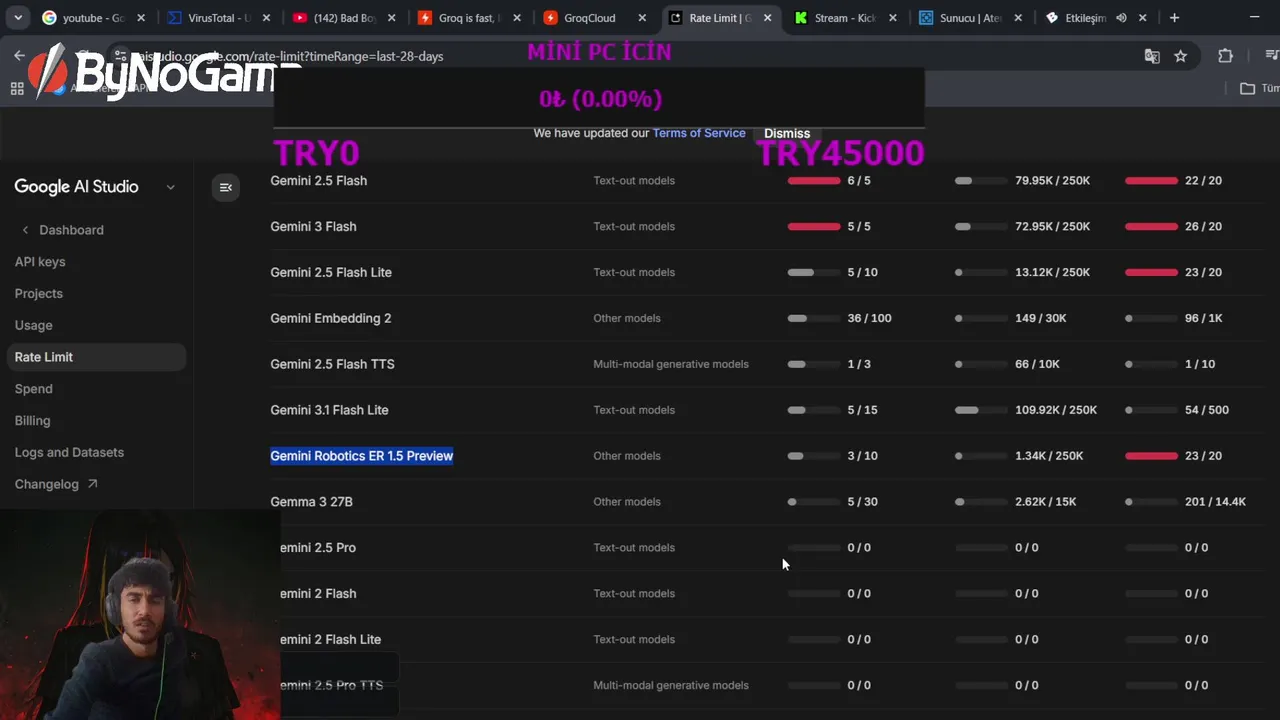Click the 66 / 10K value for Gemini 2.5 Flash TTS
This screenshot has width=1280, height=720.
pyautogui.click(x=1037, y=364)
